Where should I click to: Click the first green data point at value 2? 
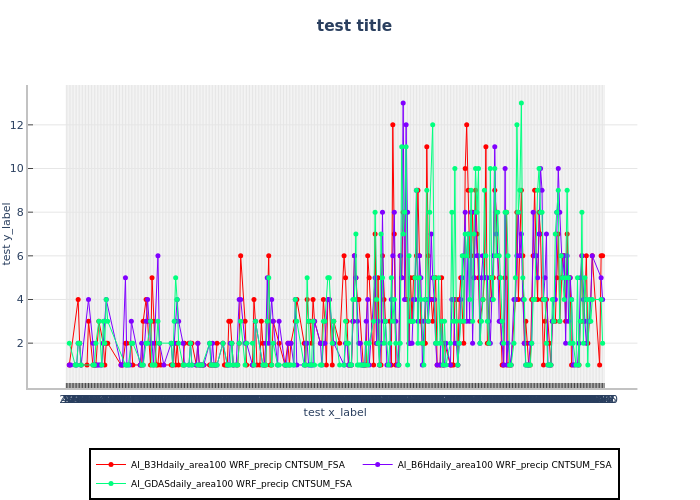tap(69, 343)
